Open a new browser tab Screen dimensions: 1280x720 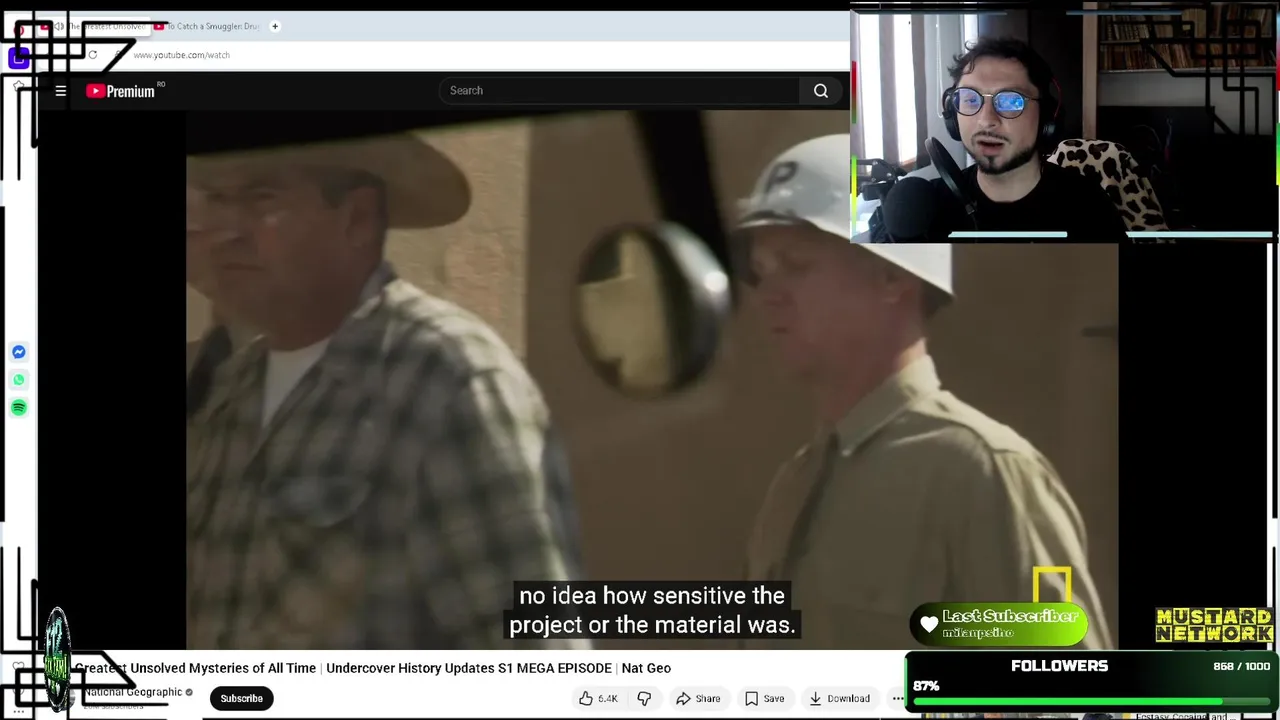click(275, 26)
